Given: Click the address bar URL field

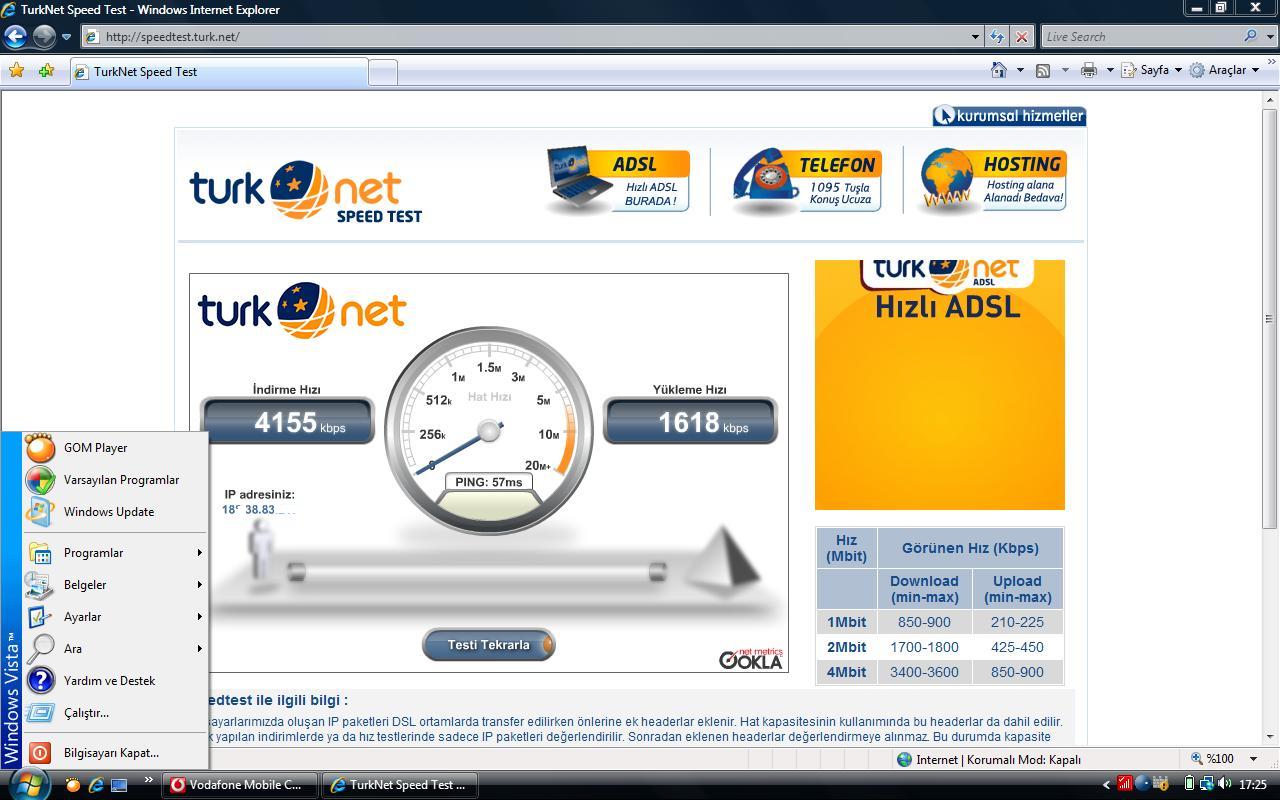Looking at the screenshot, I should 525,37.
